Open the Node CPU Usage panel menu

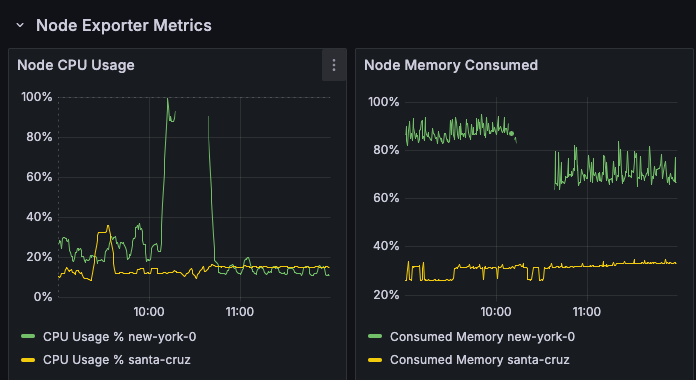point(334,65)
